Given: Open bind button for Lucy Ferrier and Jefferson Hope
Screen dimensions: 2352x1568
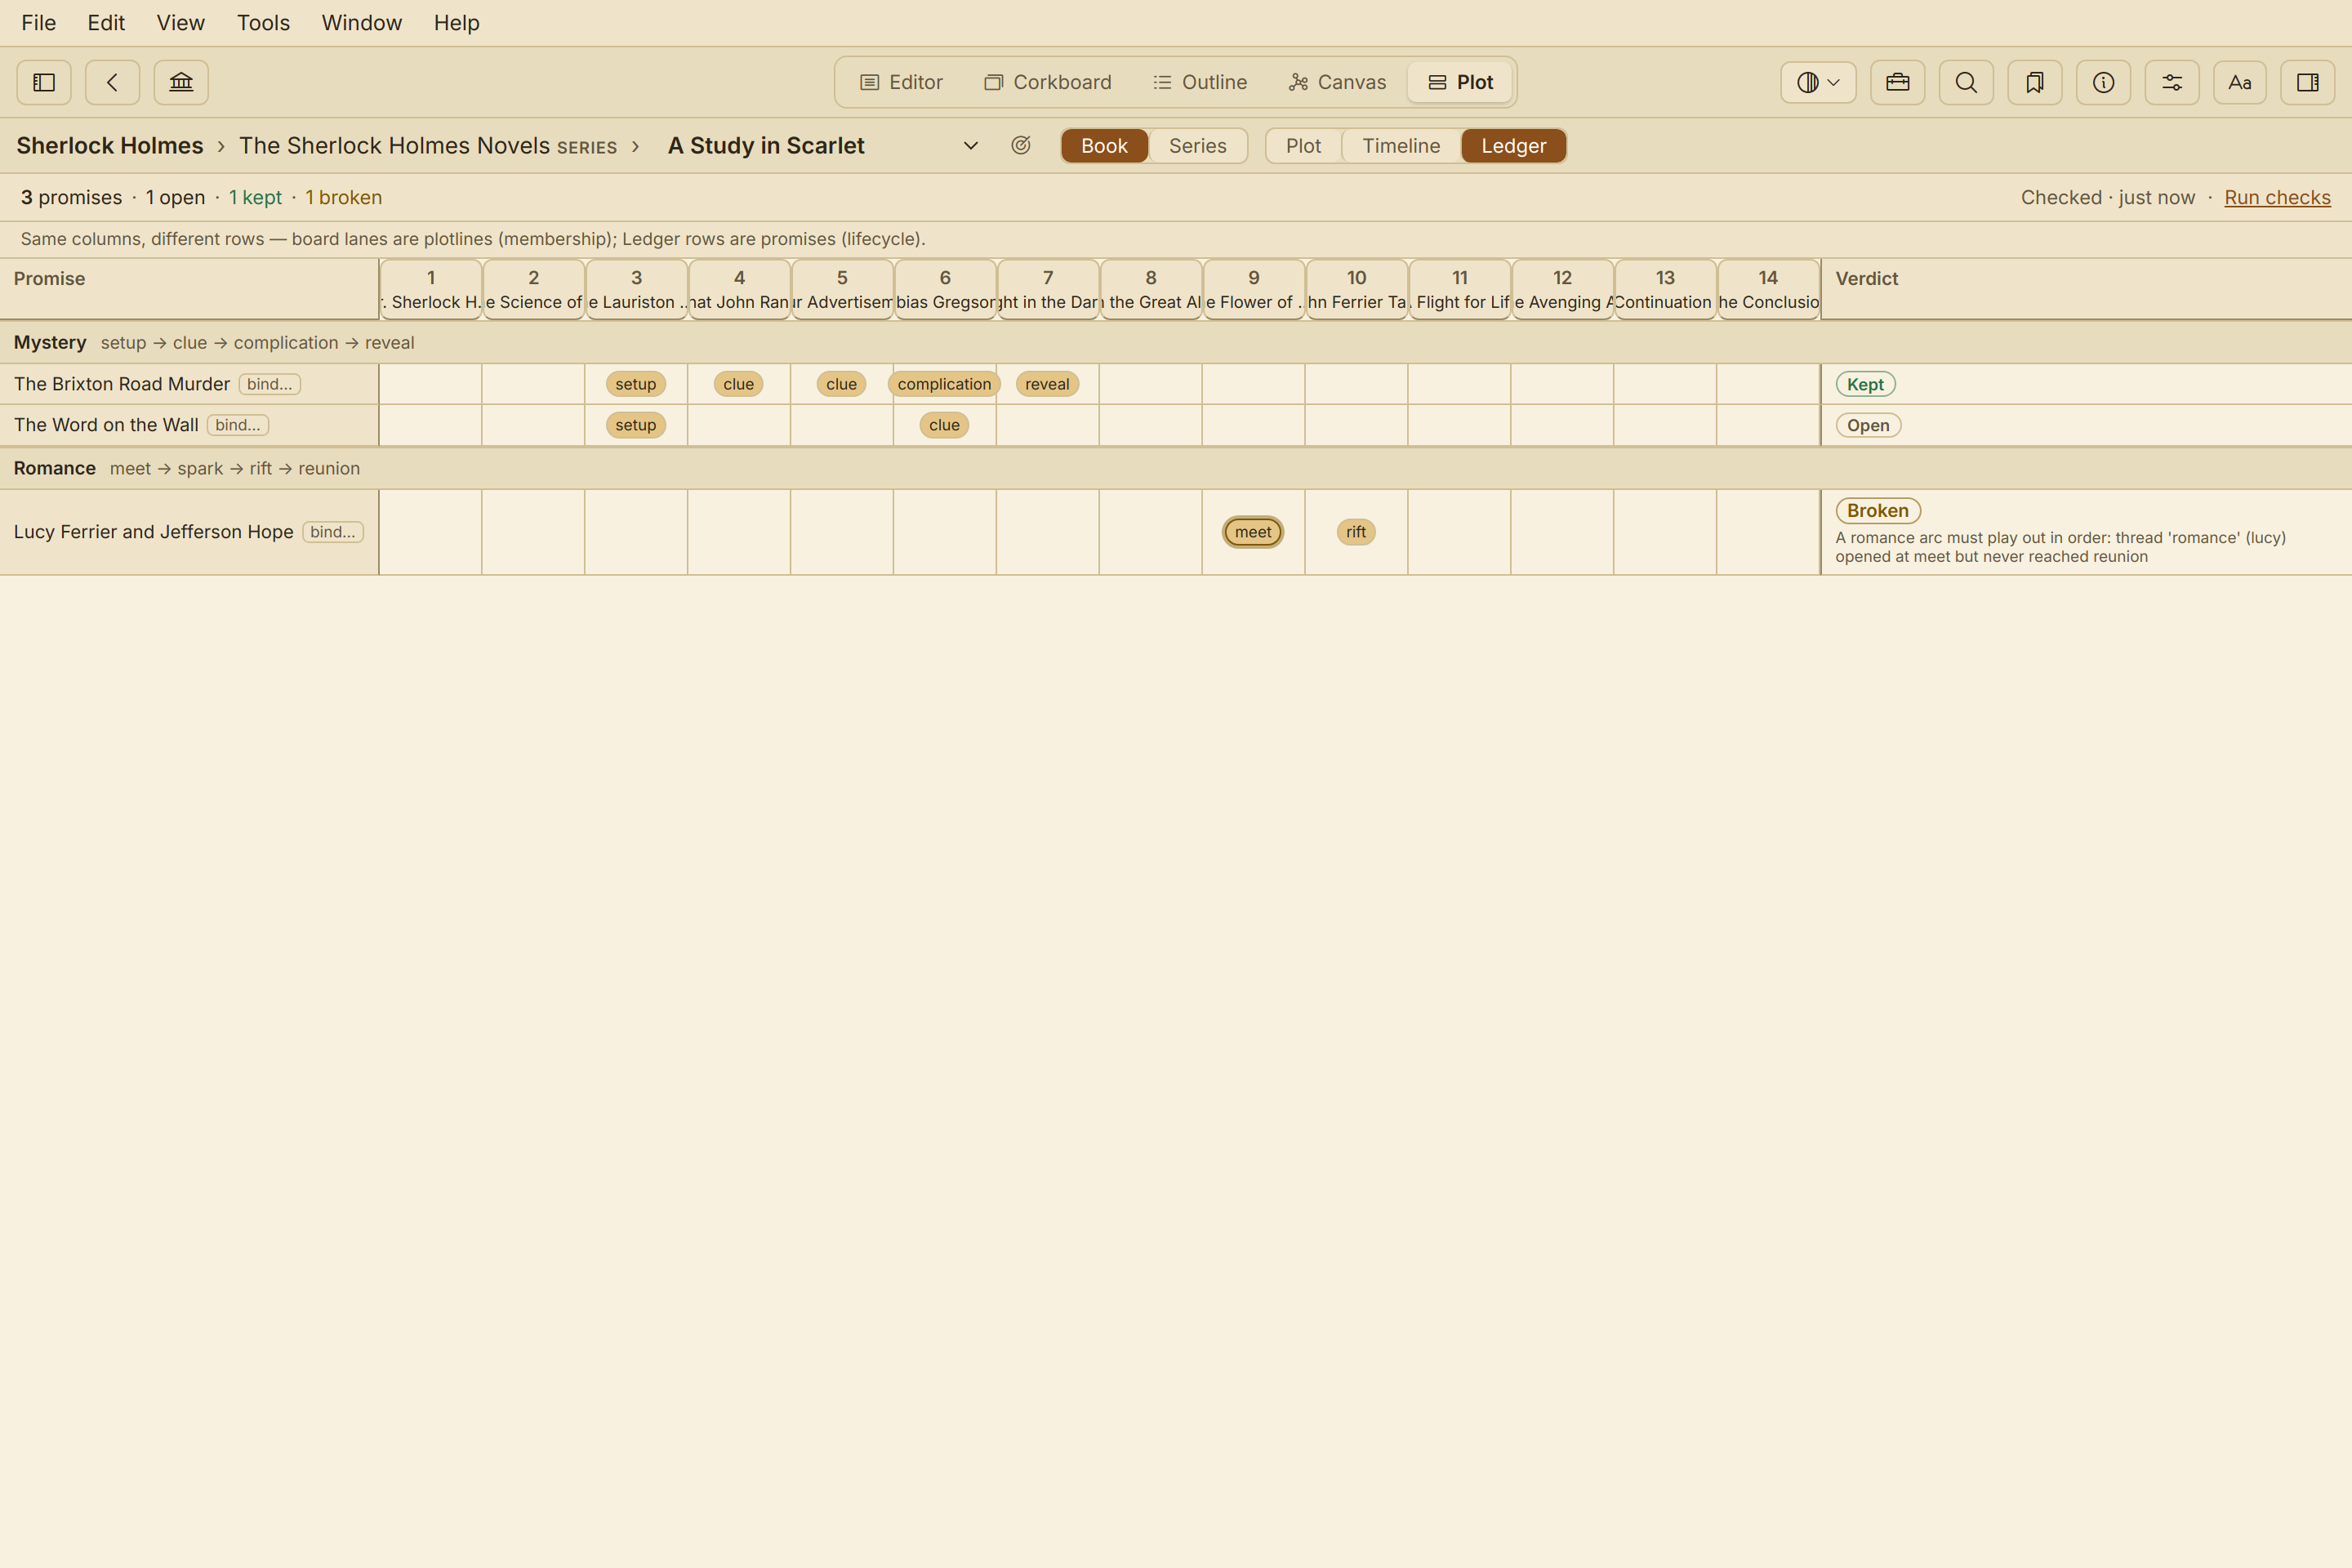Looking at the screenshot, I should point(333,532).
